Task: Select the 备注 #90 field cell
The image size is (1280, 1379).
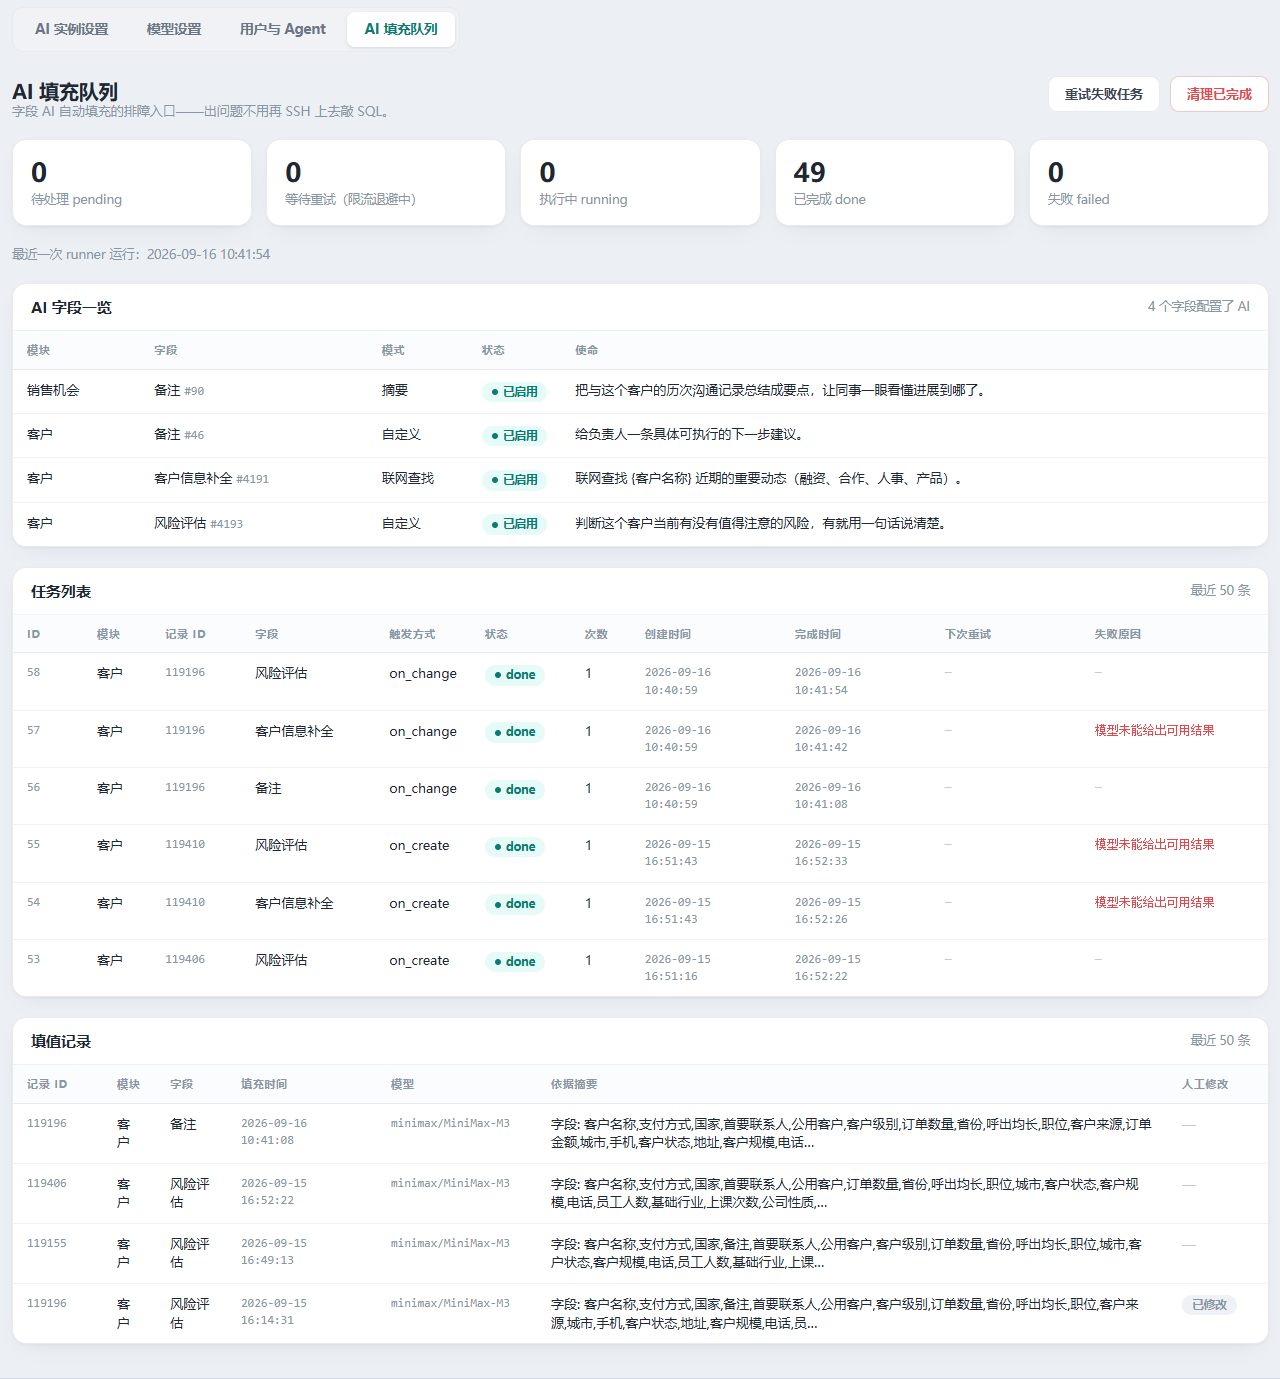Action: point(179,390)
